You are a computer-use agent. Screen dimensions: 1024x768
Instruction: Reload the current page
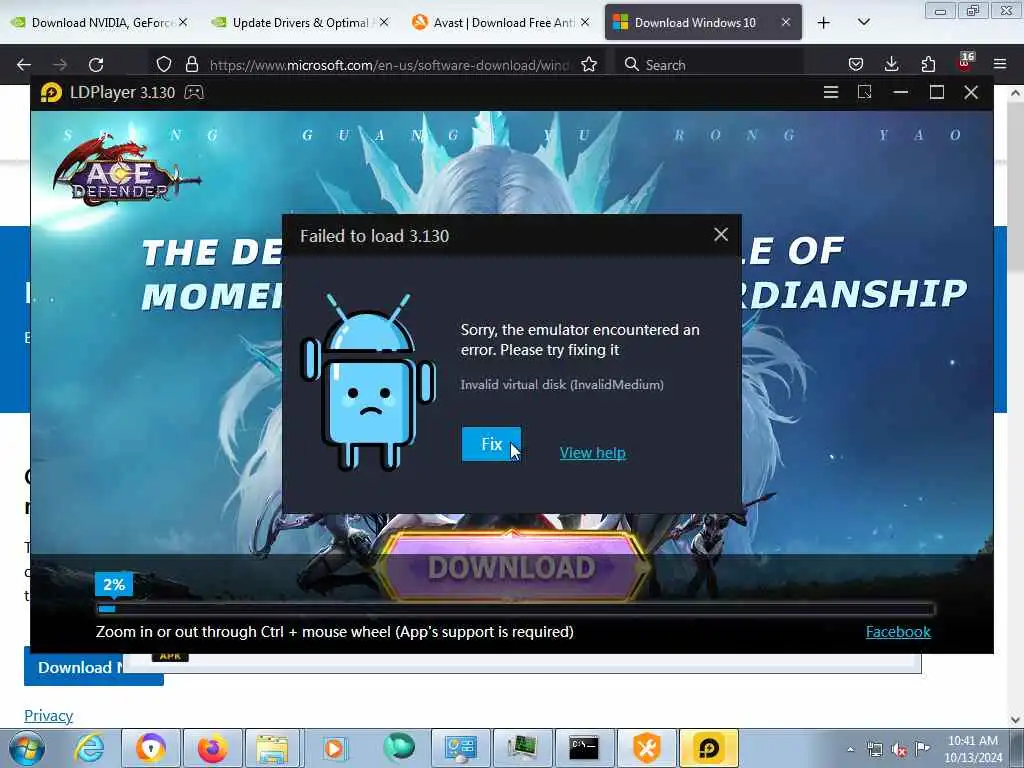(96, 65)
